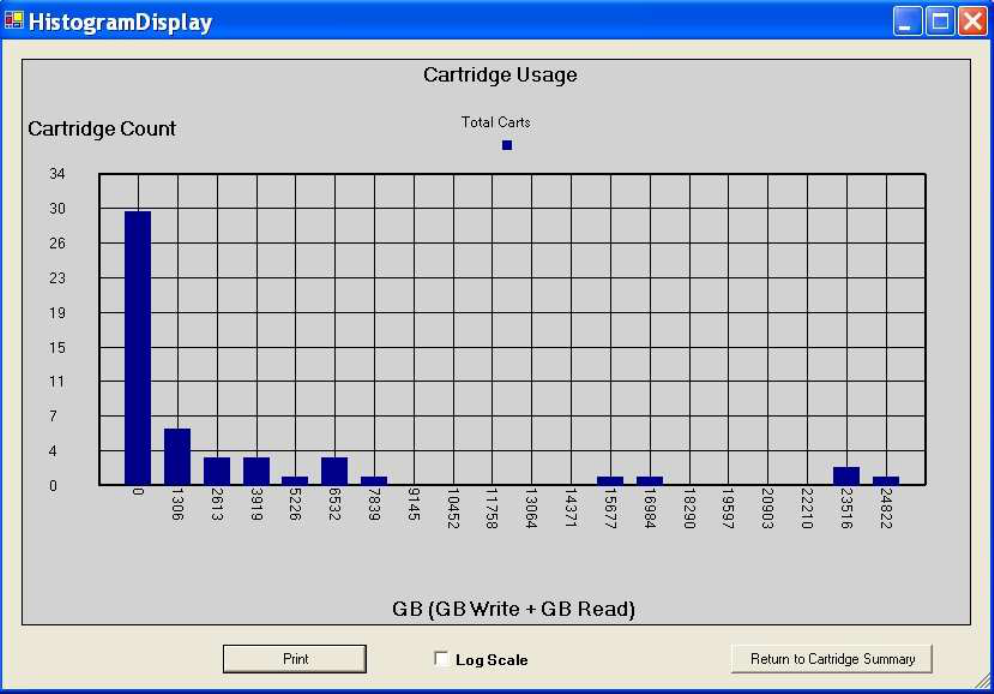Enable the Log Scale checkbox
This screenshot has width=994, height=694.
point(441,659)
